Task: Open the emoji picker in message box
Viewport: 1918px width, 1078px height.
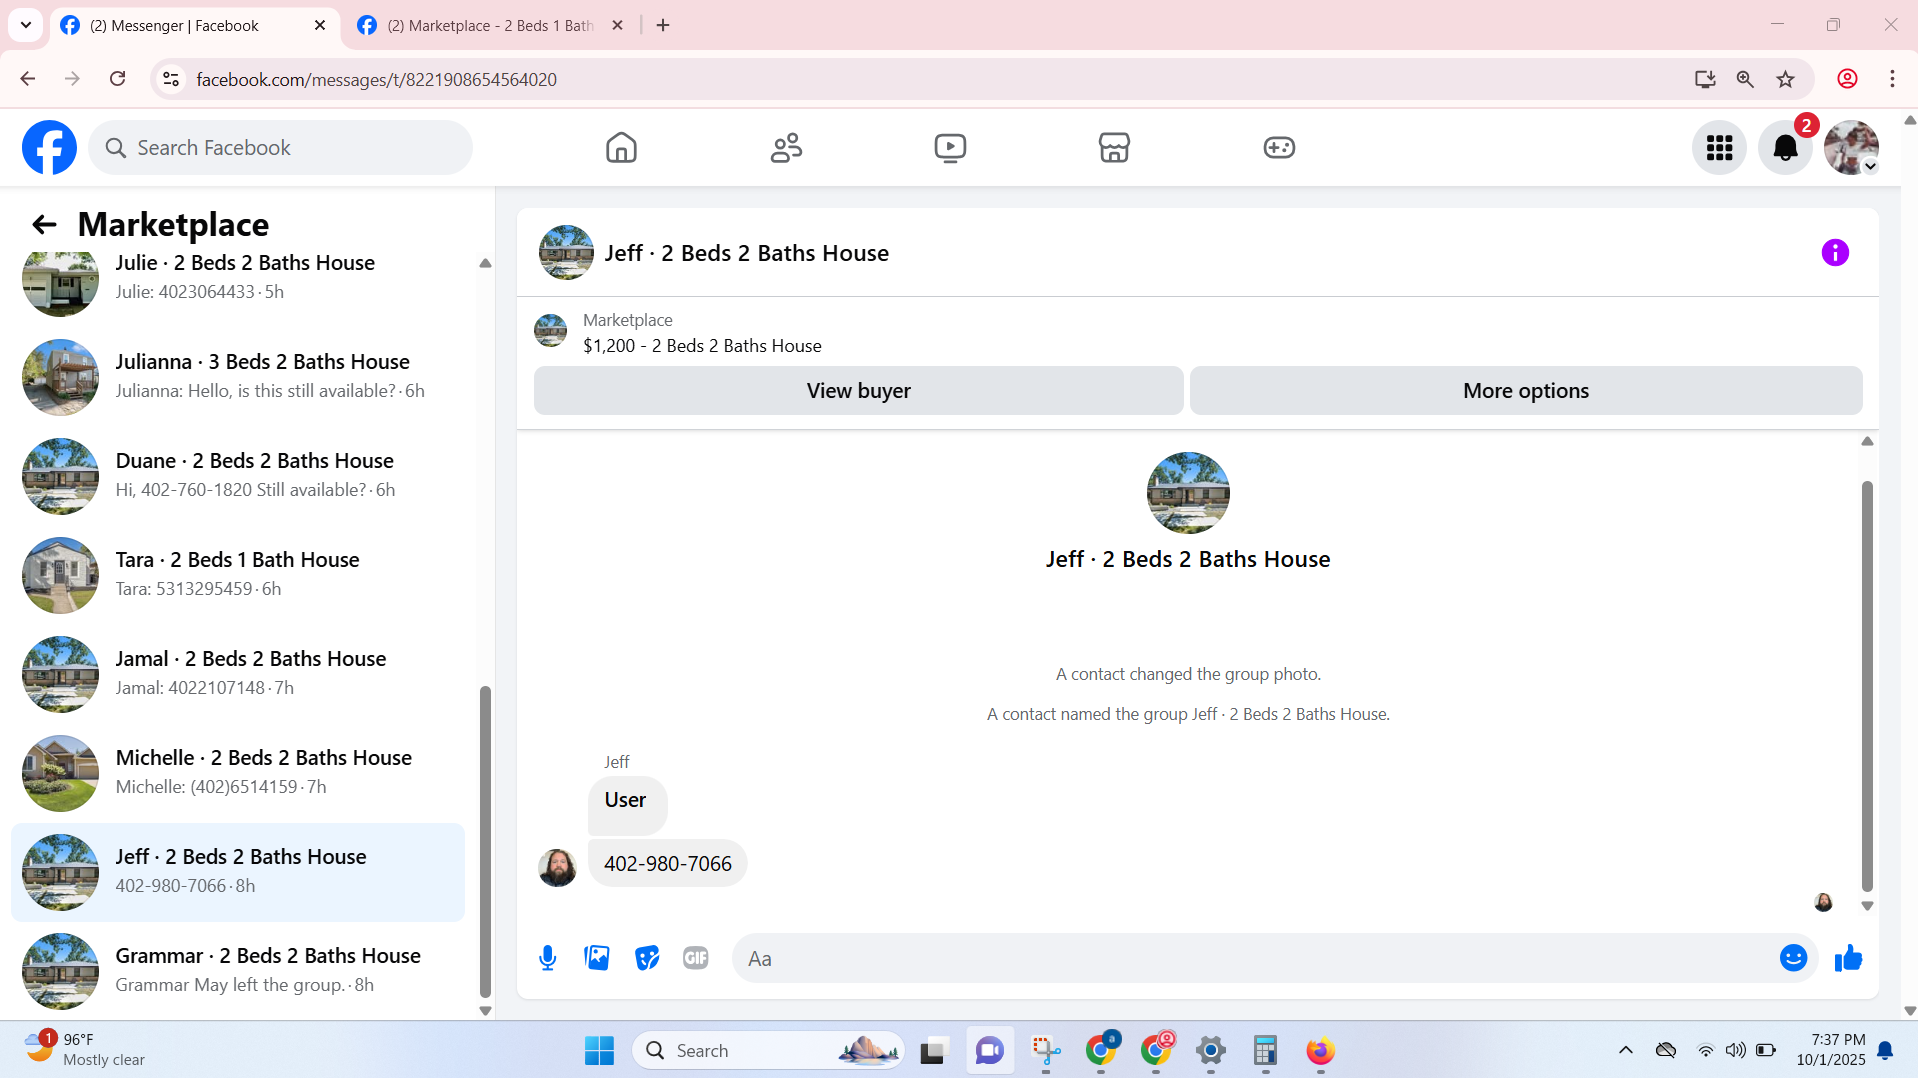Action: tap(1793, 958)
